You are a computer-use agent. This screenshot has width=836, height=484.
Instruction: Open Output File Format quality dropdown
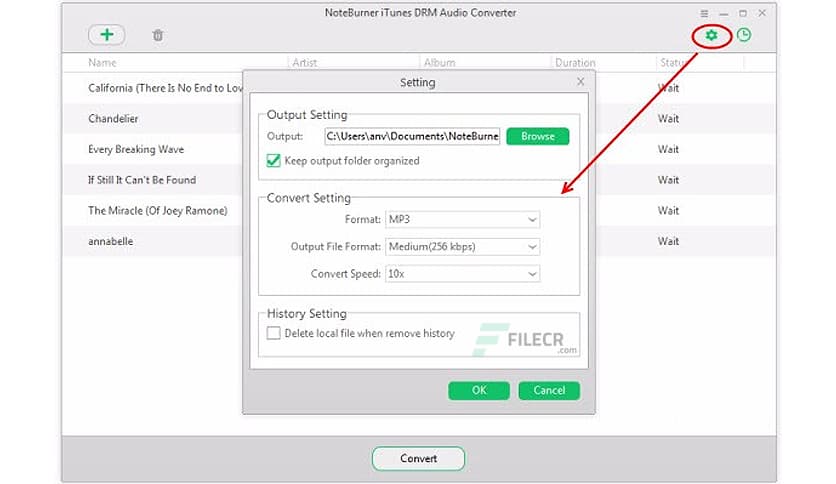pos(462,247)
